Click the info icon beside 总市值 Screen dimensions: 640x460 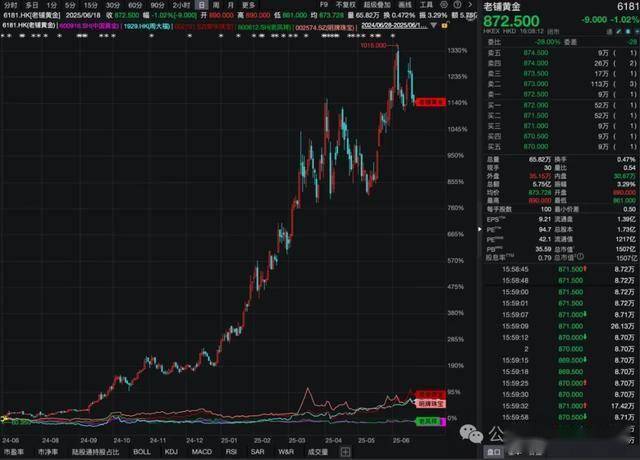[580, 257]
